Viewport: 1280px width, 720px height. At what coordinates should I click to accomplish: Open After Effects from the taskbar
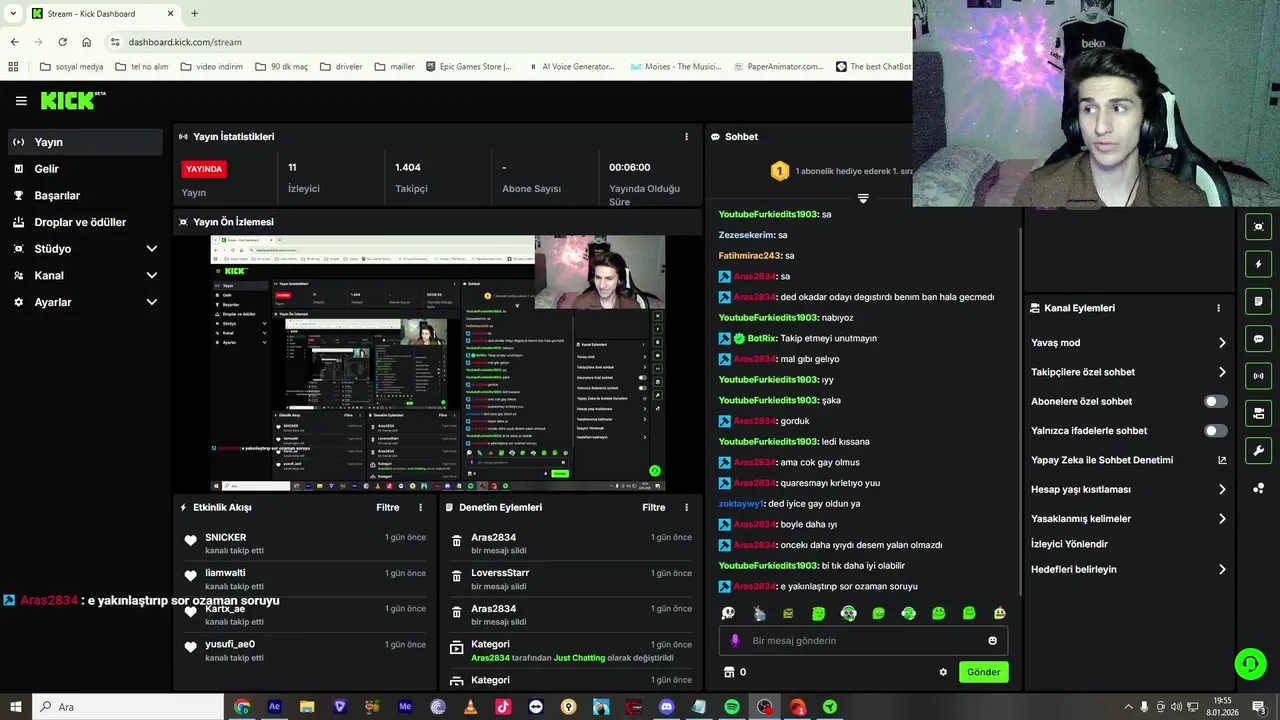click(274, 707)
